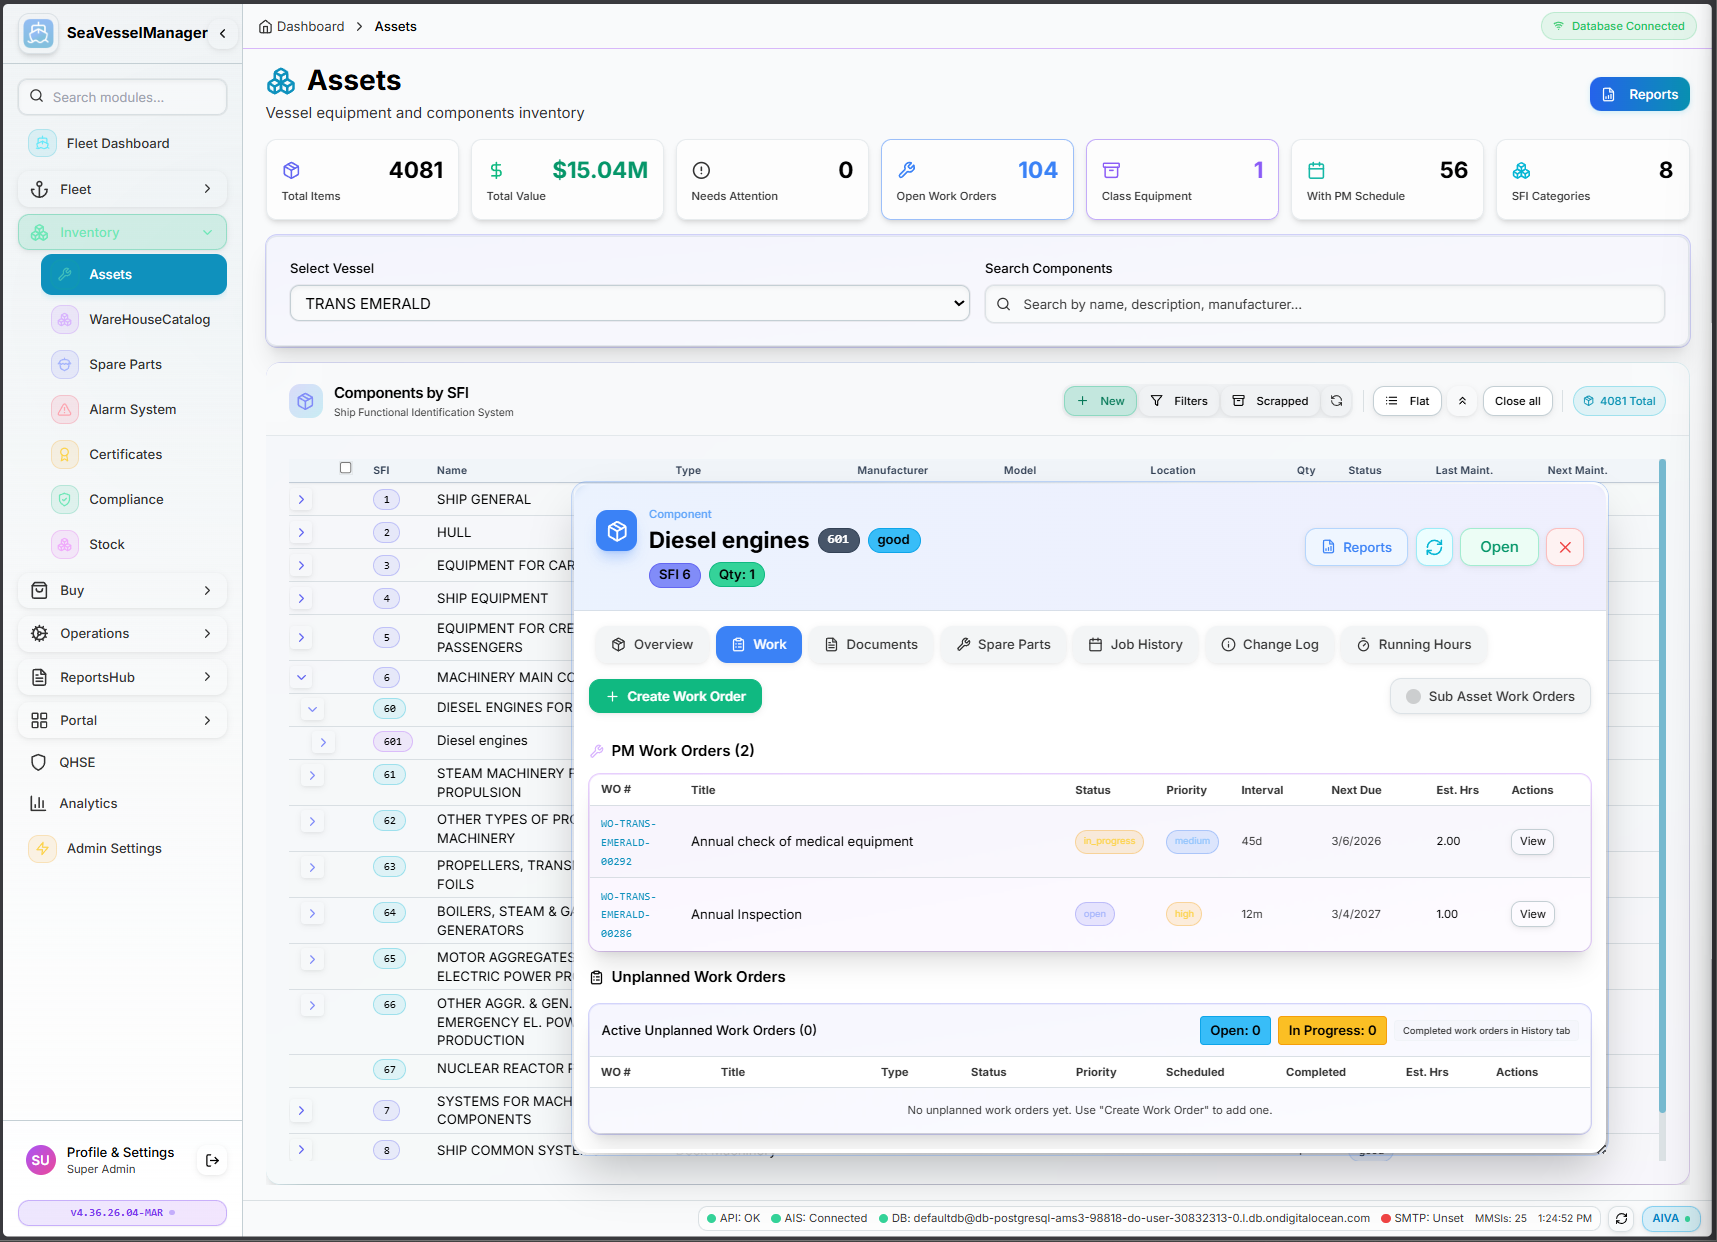Open the Certificates inventory module

click(x=126, y=454)
